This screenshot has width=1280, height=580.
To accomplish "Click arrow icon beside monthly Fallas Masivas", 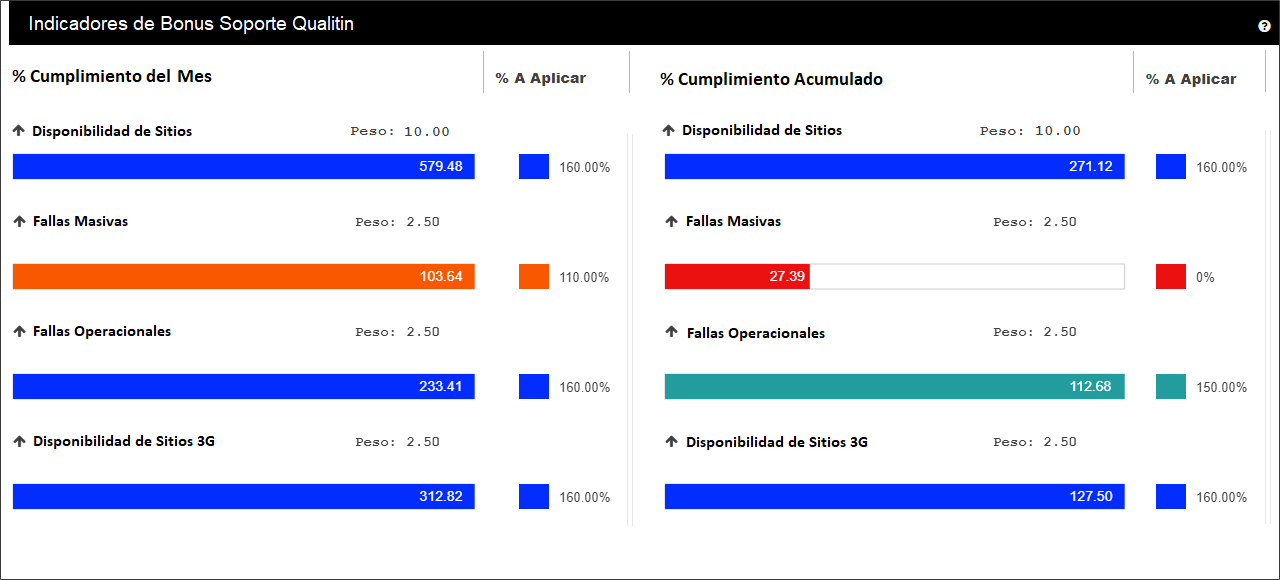I will (18, 222).
